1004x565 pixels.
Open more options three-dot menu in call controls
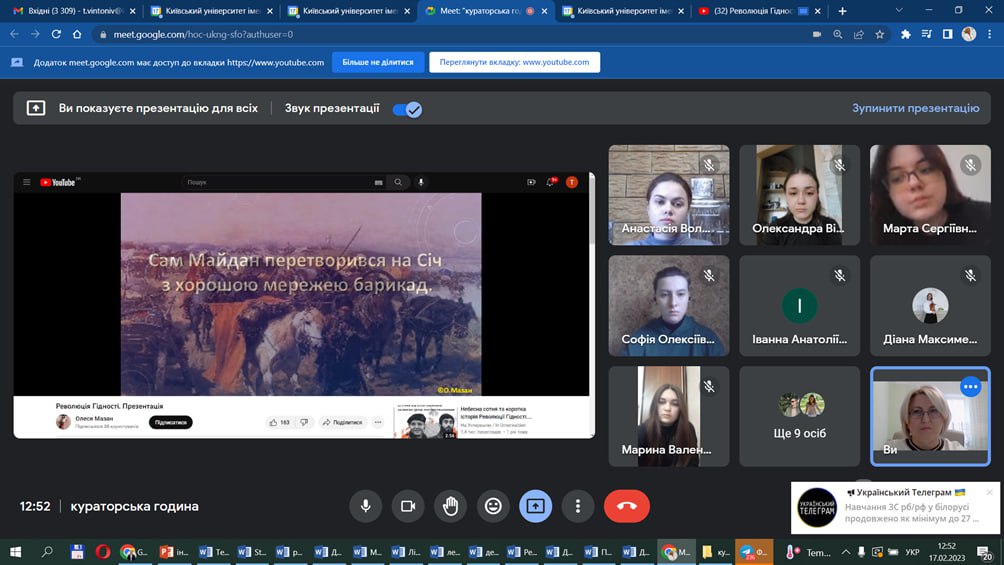(x=578, y=506)
